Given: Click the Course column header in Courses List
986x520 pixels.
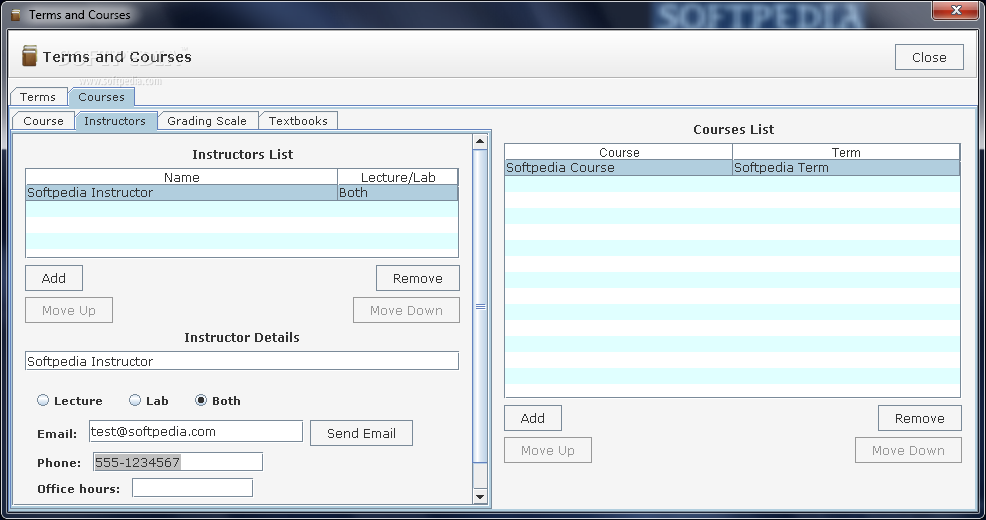Looking at the screenshot, I should 619,152.
